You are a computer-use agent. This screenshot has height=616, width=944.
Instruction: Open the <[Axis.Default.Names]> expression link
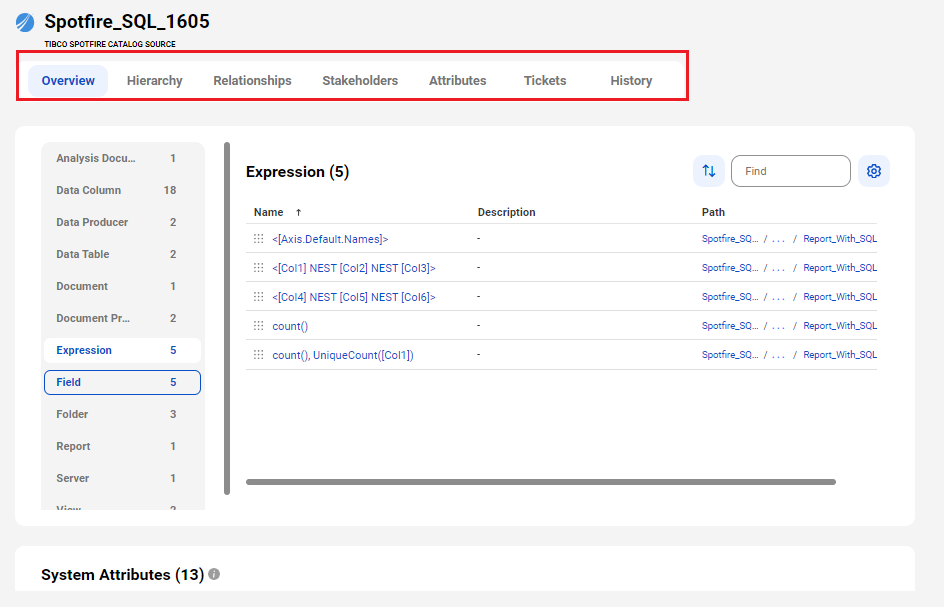330,239
